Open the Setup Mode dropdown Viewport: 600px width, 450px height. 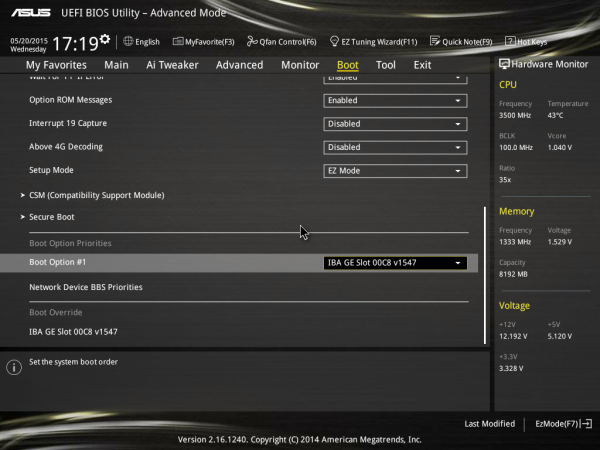pyautogui.click(x=395, y=171)
